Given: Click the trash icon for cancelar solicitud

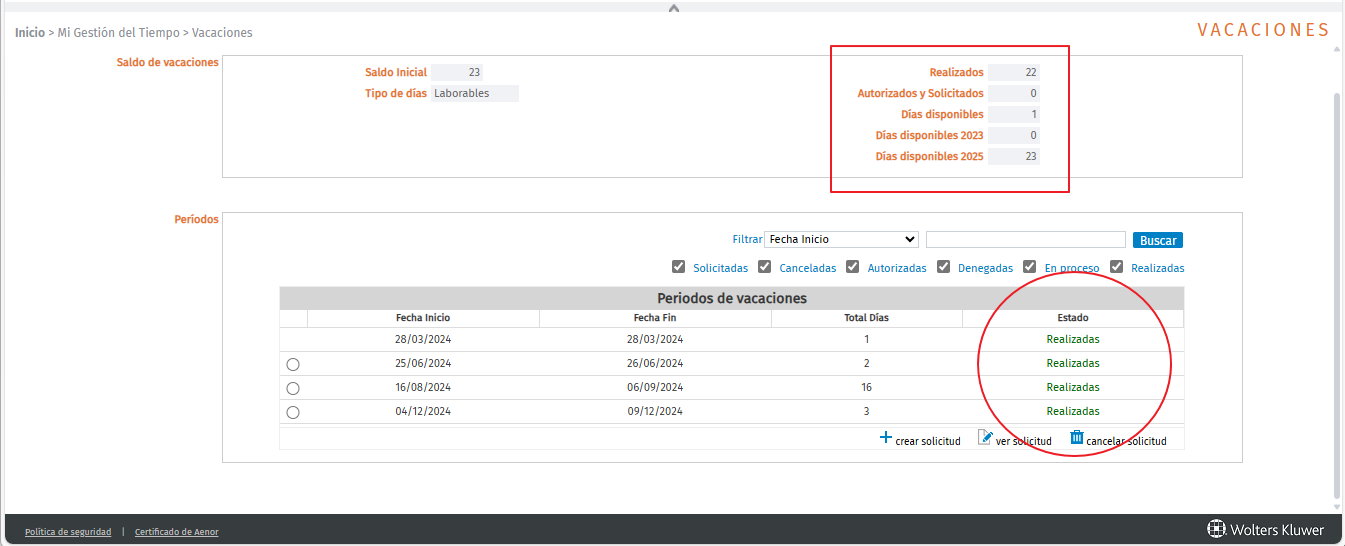Looking at the screenshot, I should 1077,437.
